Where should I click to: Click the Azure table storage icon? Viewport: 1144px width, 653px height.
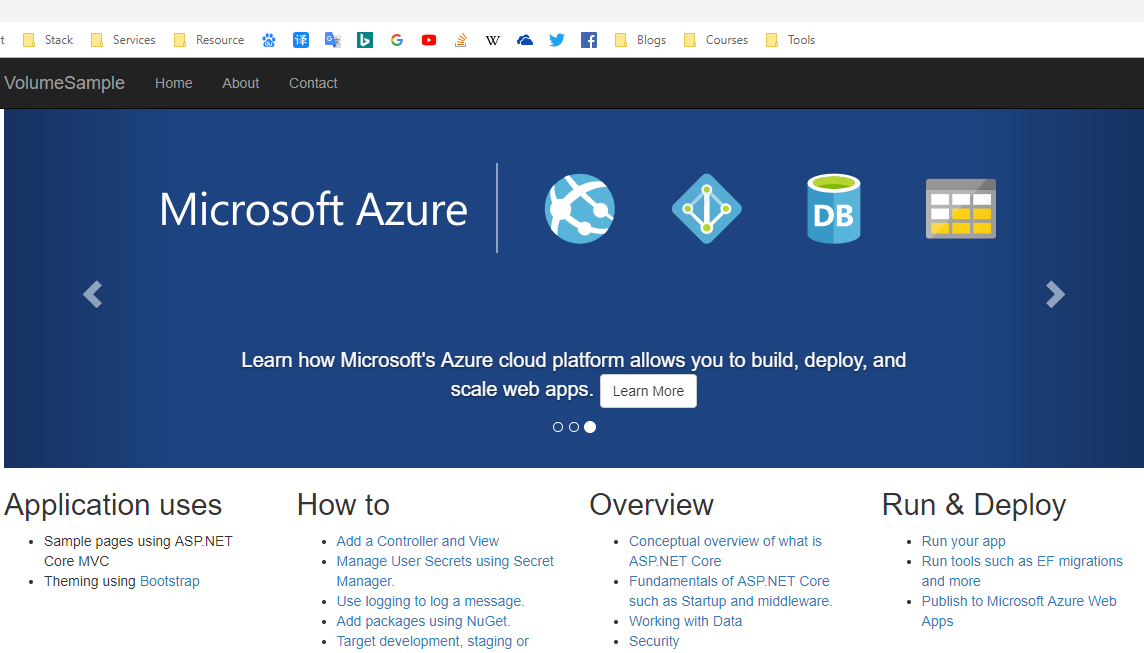pos(961,209)
